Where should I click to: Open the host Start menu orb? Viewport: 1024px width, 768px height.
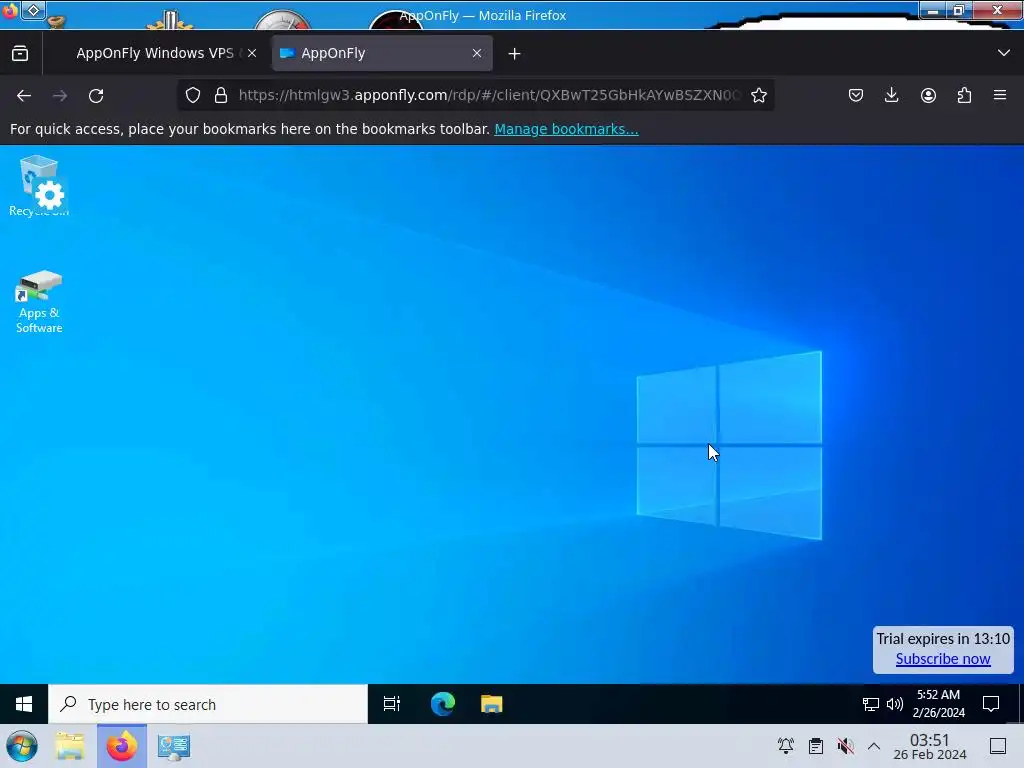(22, 746)
